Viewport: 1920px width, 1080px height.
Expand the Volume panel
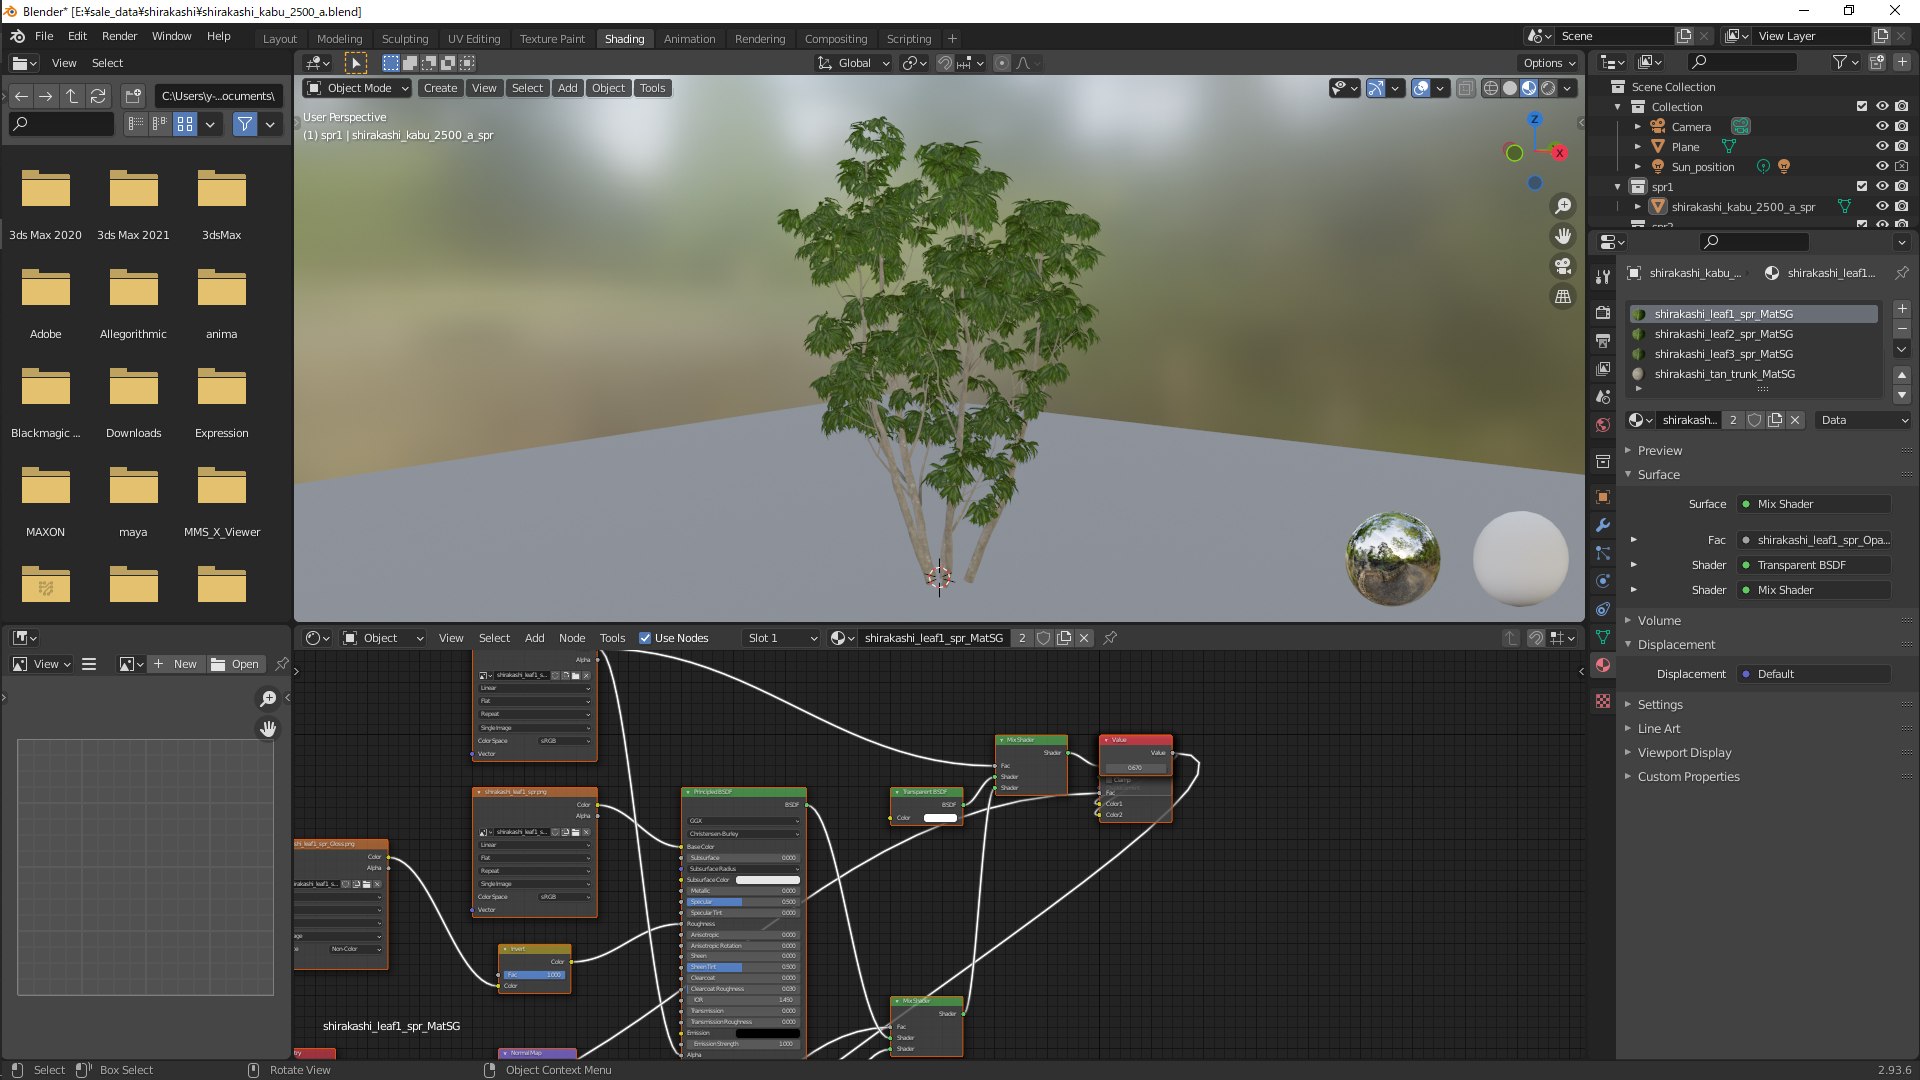[1659, 620]
